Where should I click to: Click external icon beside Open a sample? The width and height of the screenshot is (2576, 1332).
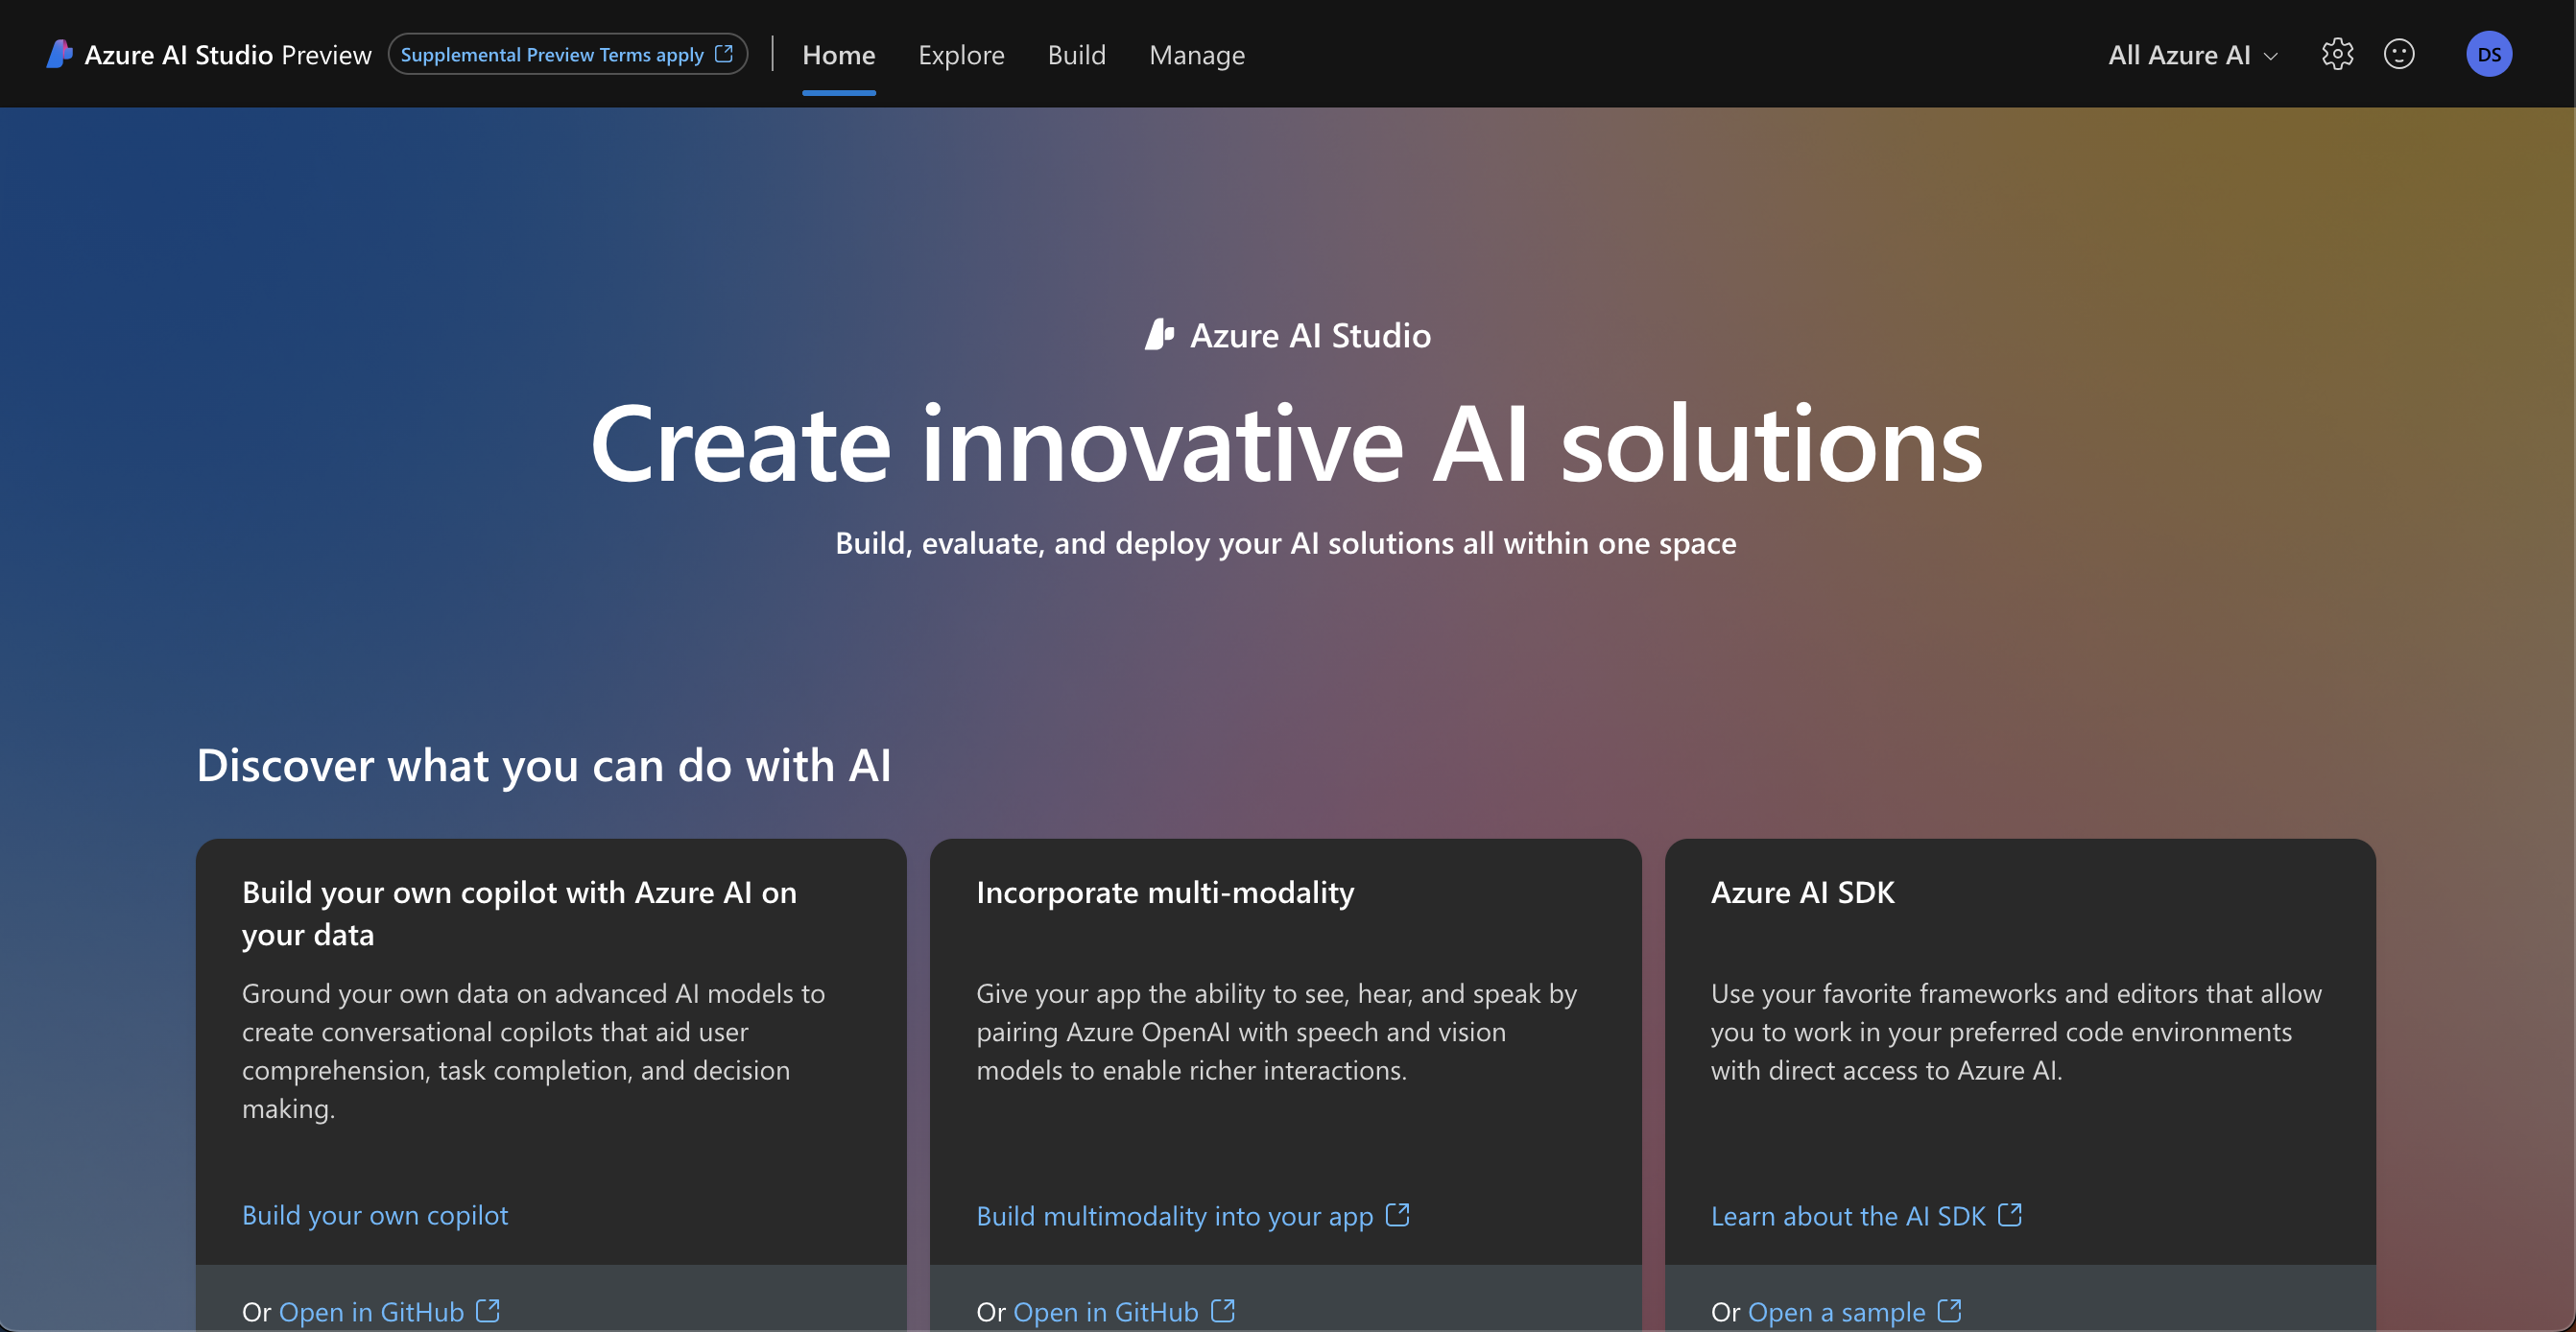(1949, 1310)
